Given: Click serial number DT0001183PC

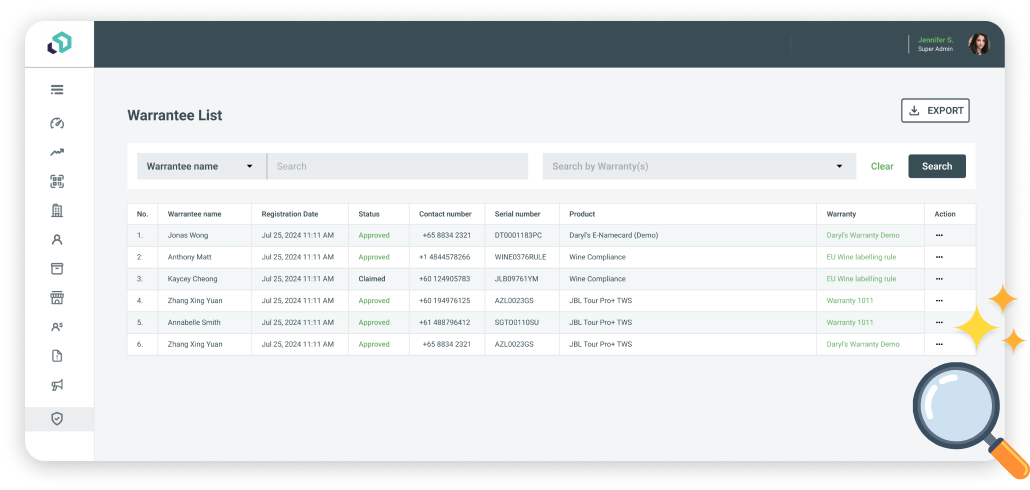Looking at the screenshot, I should (x=518, y=235).
